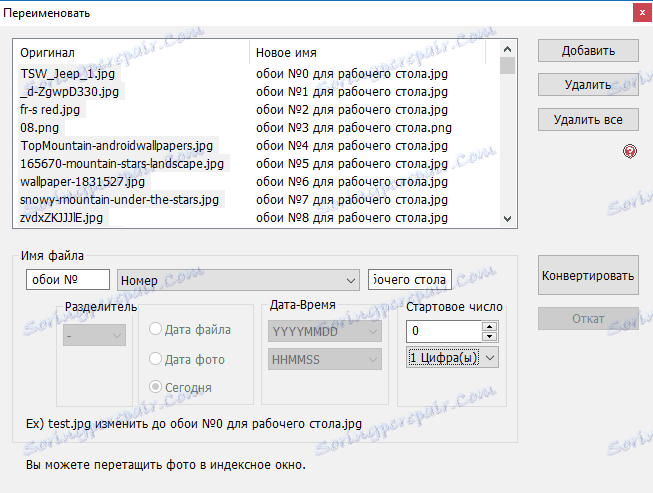Select snowy-mountain-under-the-stars.jpg row
This screenshot has width=653, height=493.
(x=120, y=200)
